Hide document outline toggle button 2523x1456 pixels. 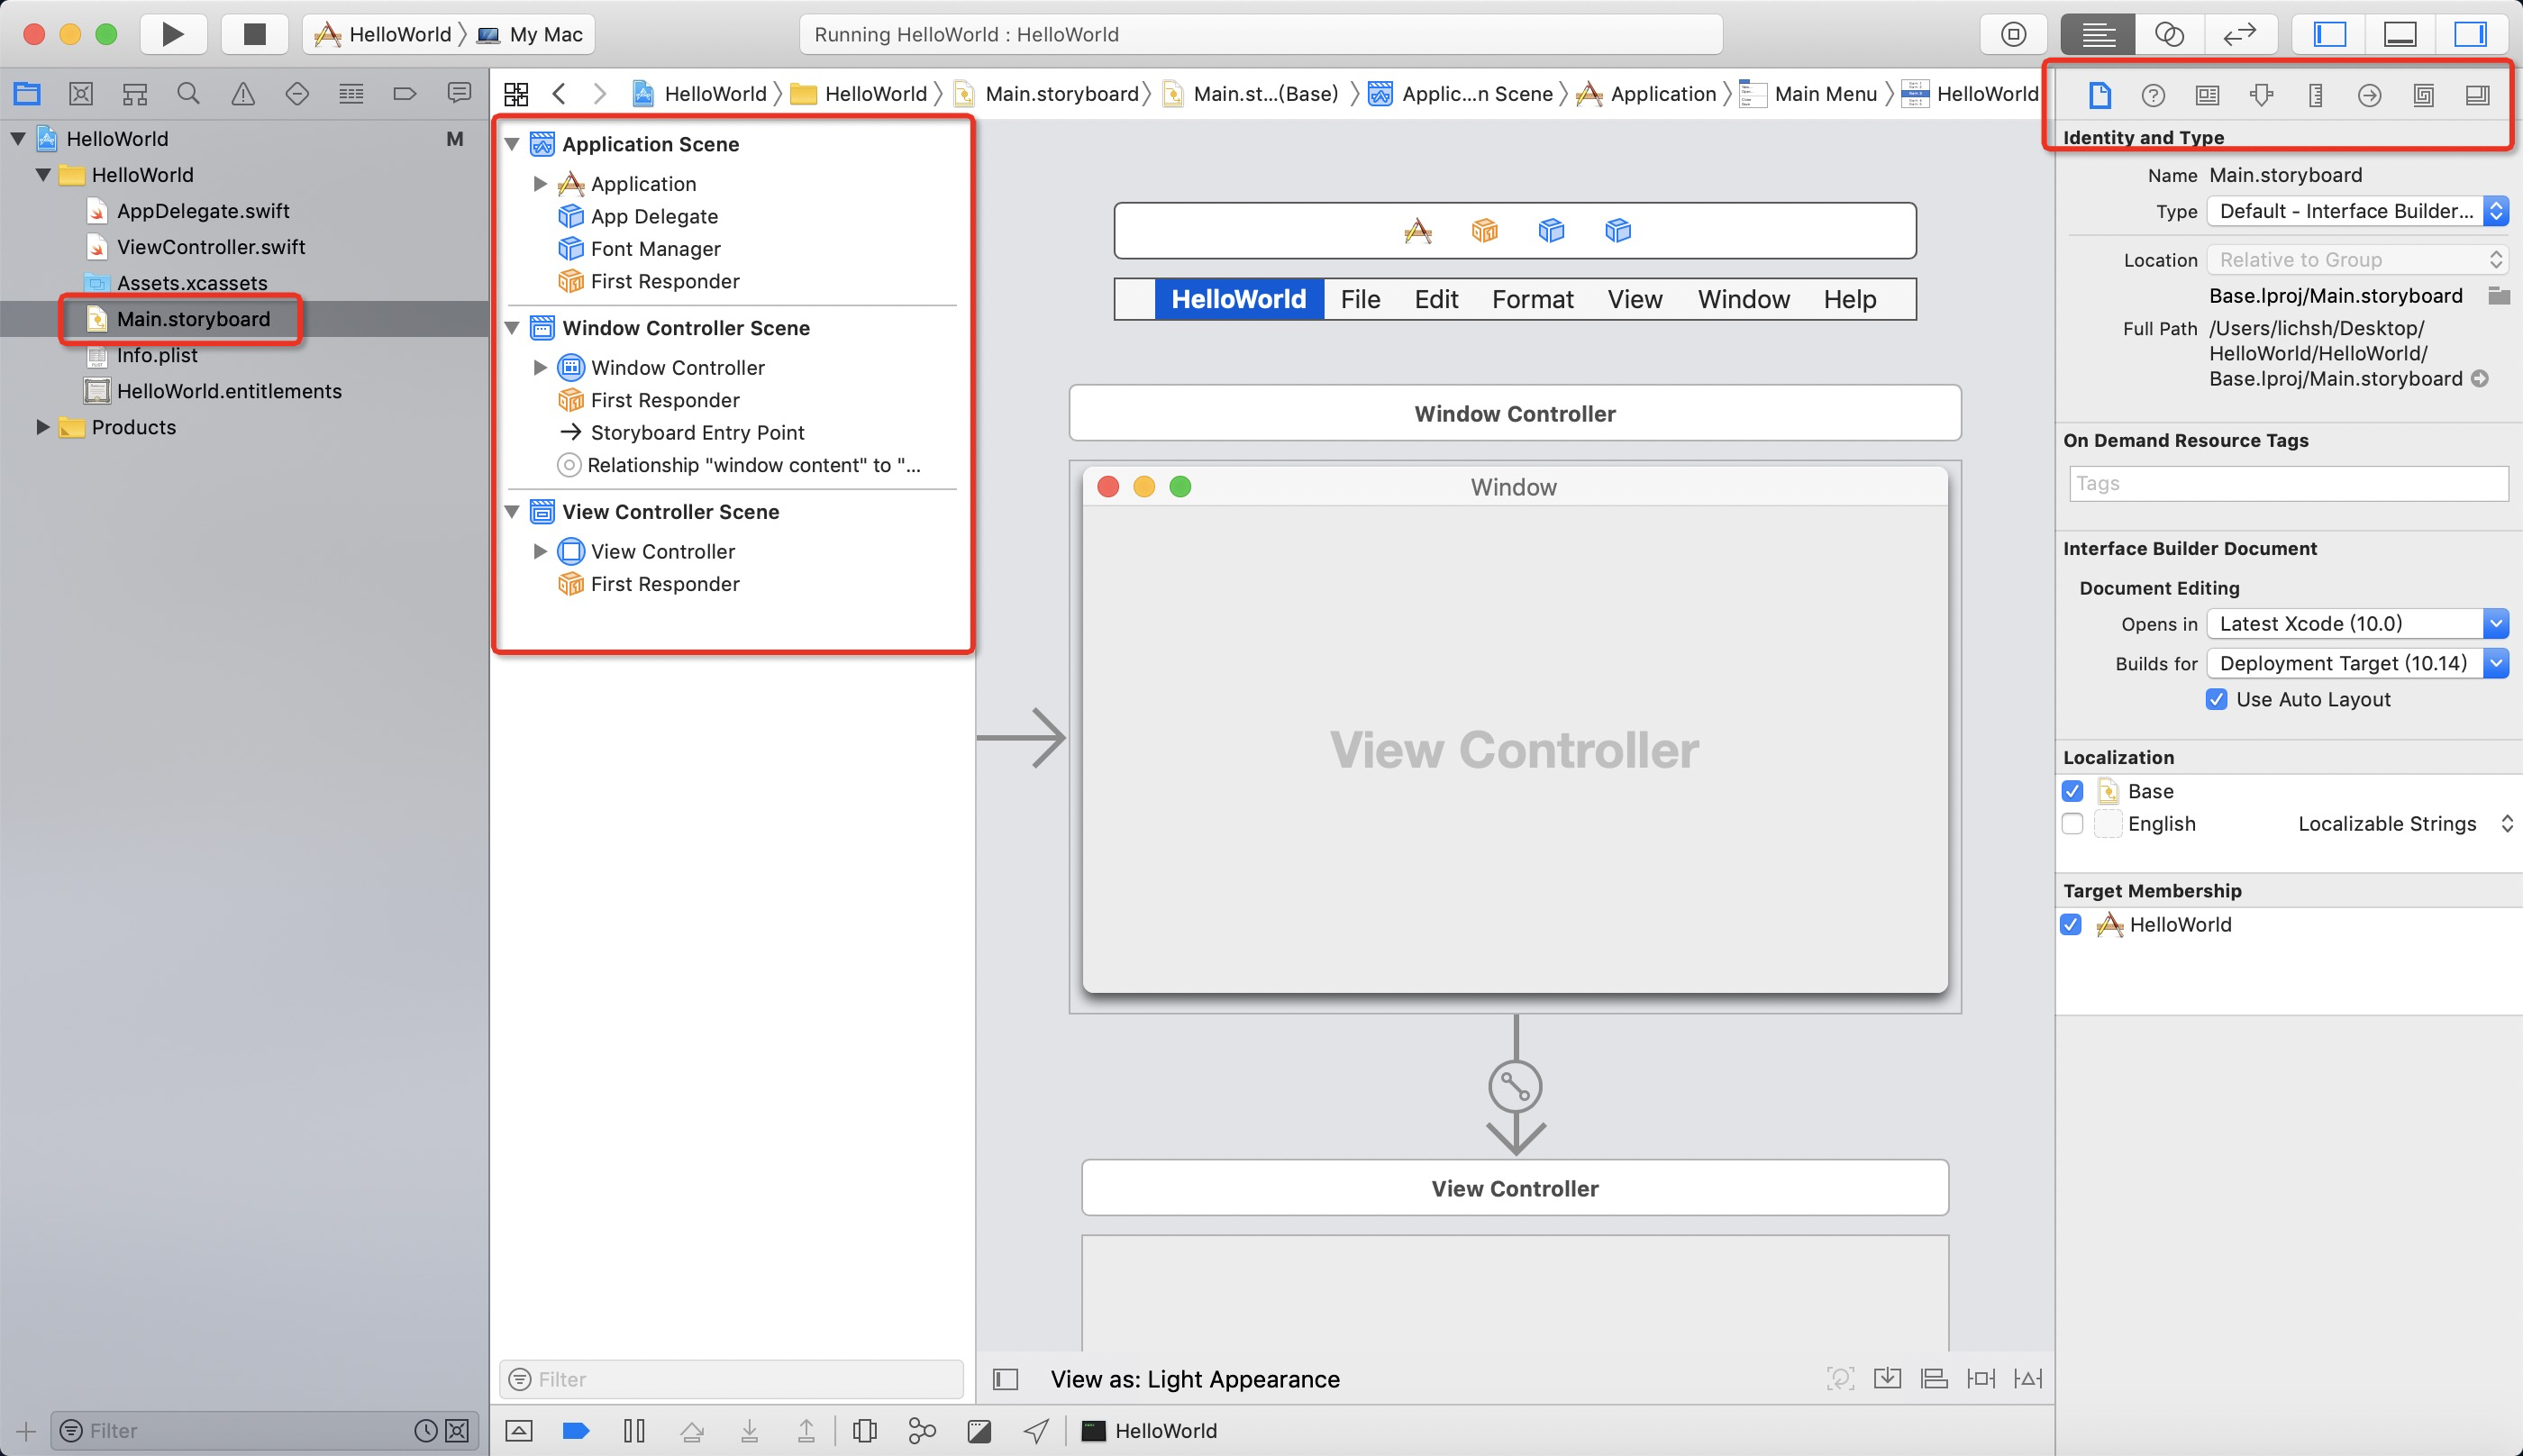pyautogui.click(x=1005, y=1380)
